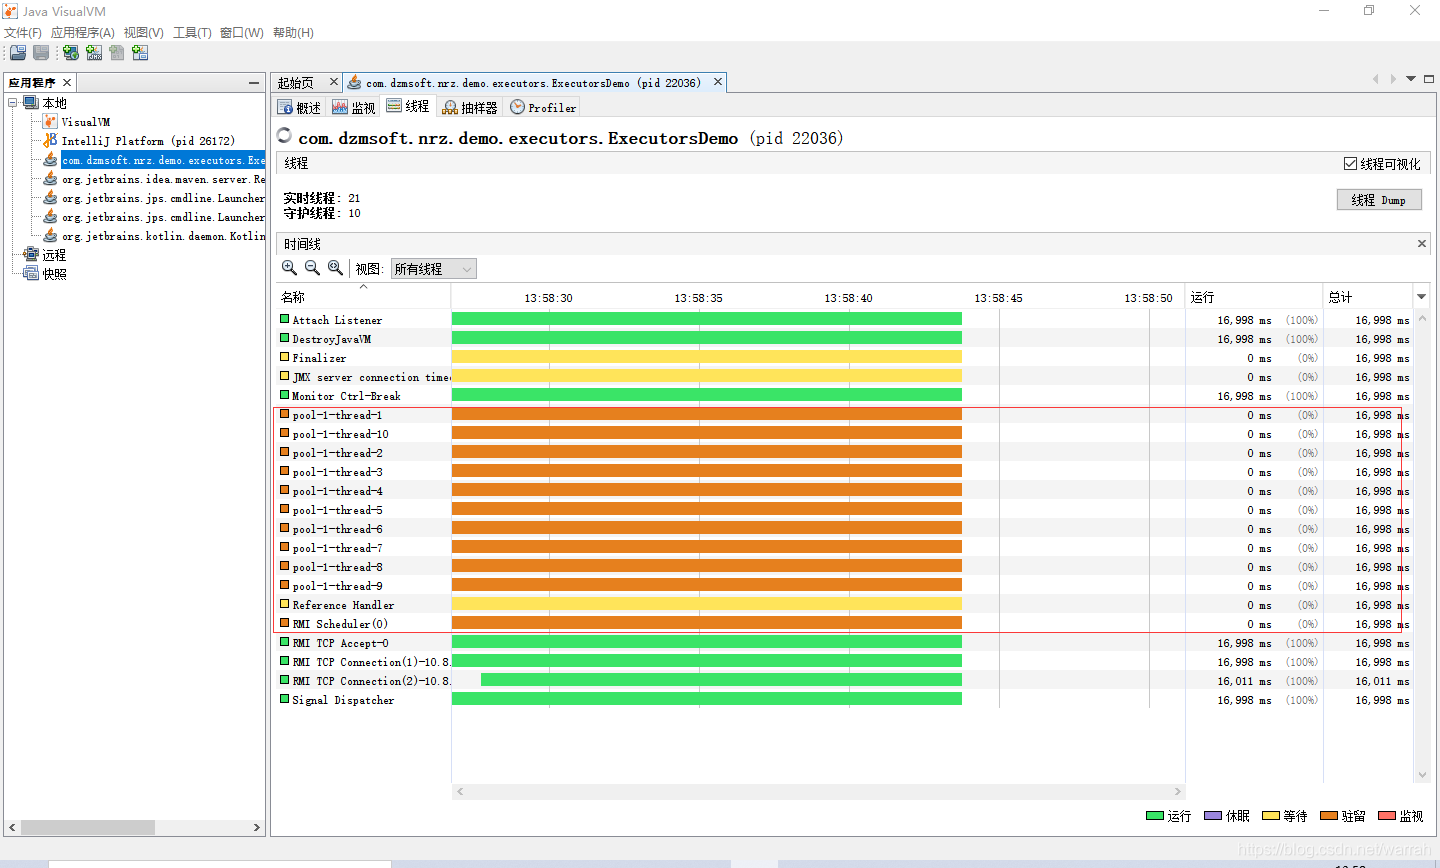Select org.jetbrains.kotlin.daemon tree item

tap(163, 236)
